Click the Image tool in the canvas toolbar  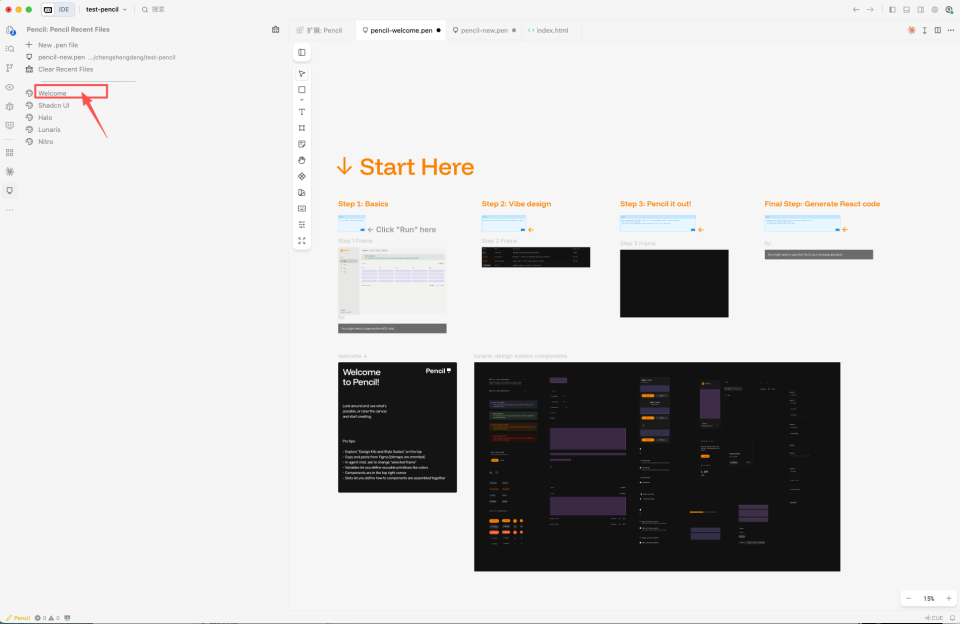click(x=302, y=208)
